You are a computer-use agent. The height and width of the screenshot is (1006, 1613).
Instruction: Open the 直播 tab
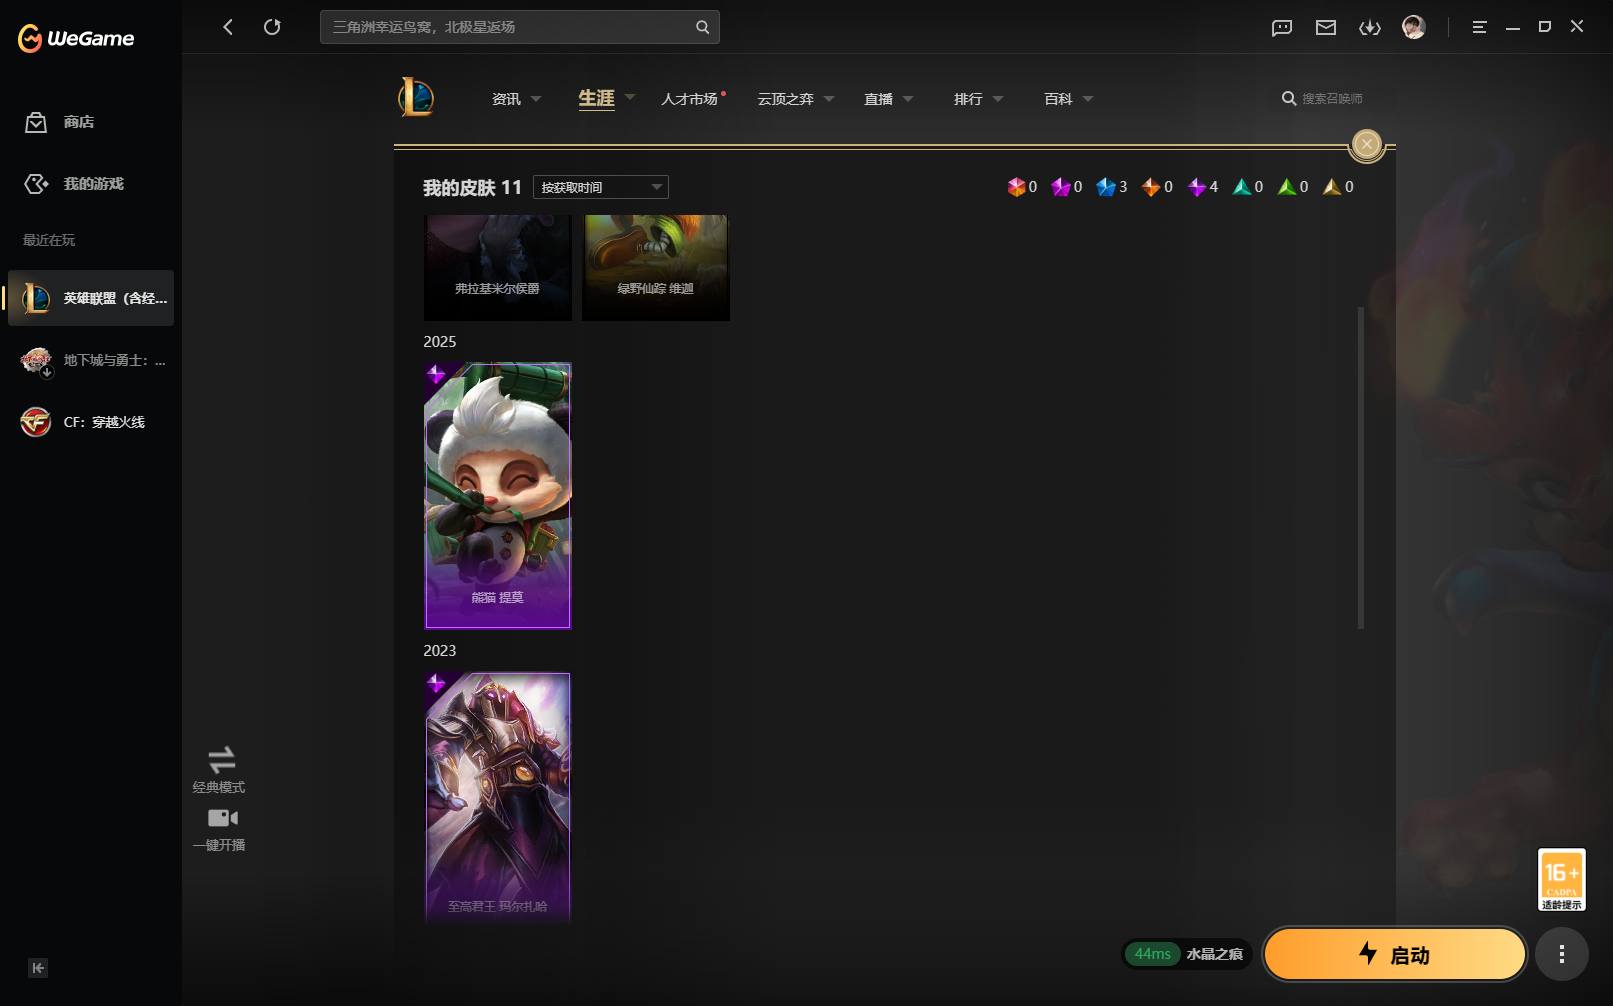coord(878,99)
